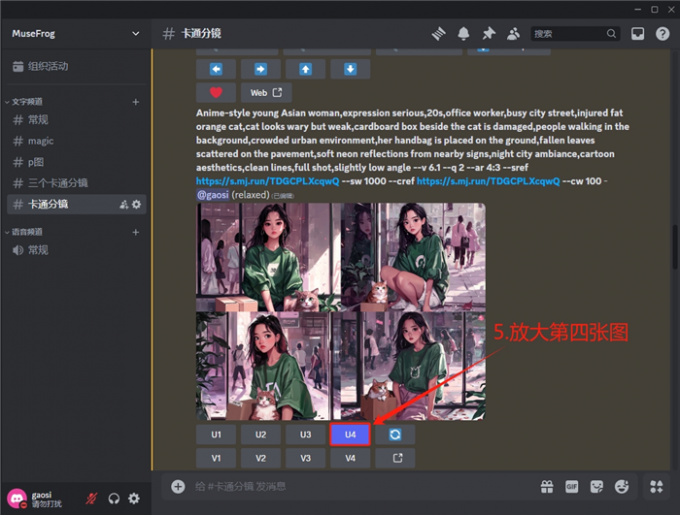The height and width of the screenshot is (515, 680).
Task: Toggle microphone mute
Action: click(91, 499)
